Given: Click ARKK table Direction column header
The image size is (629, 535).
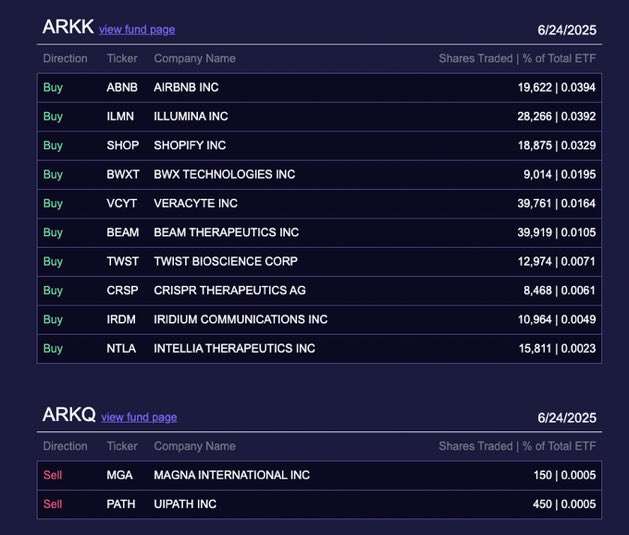Looking at the screenshot, I should click(x=65, y=59).
